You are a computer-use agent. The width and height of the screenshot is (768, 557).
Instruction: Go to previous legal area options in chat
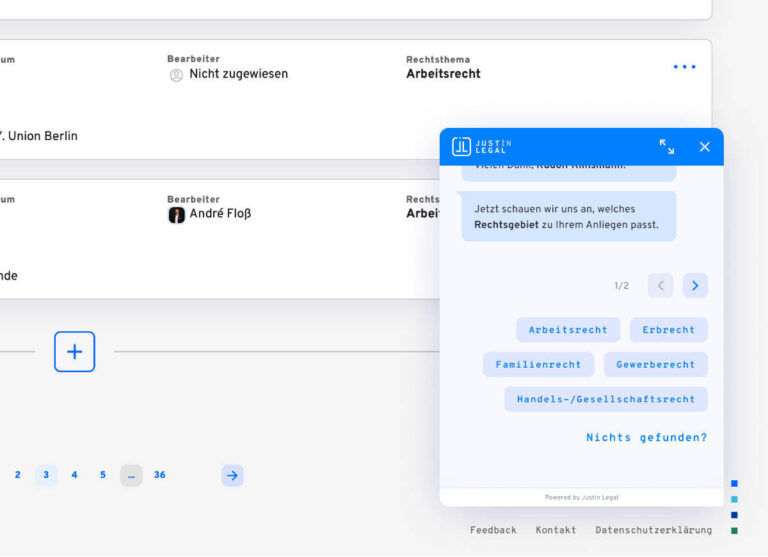(660, 286)
